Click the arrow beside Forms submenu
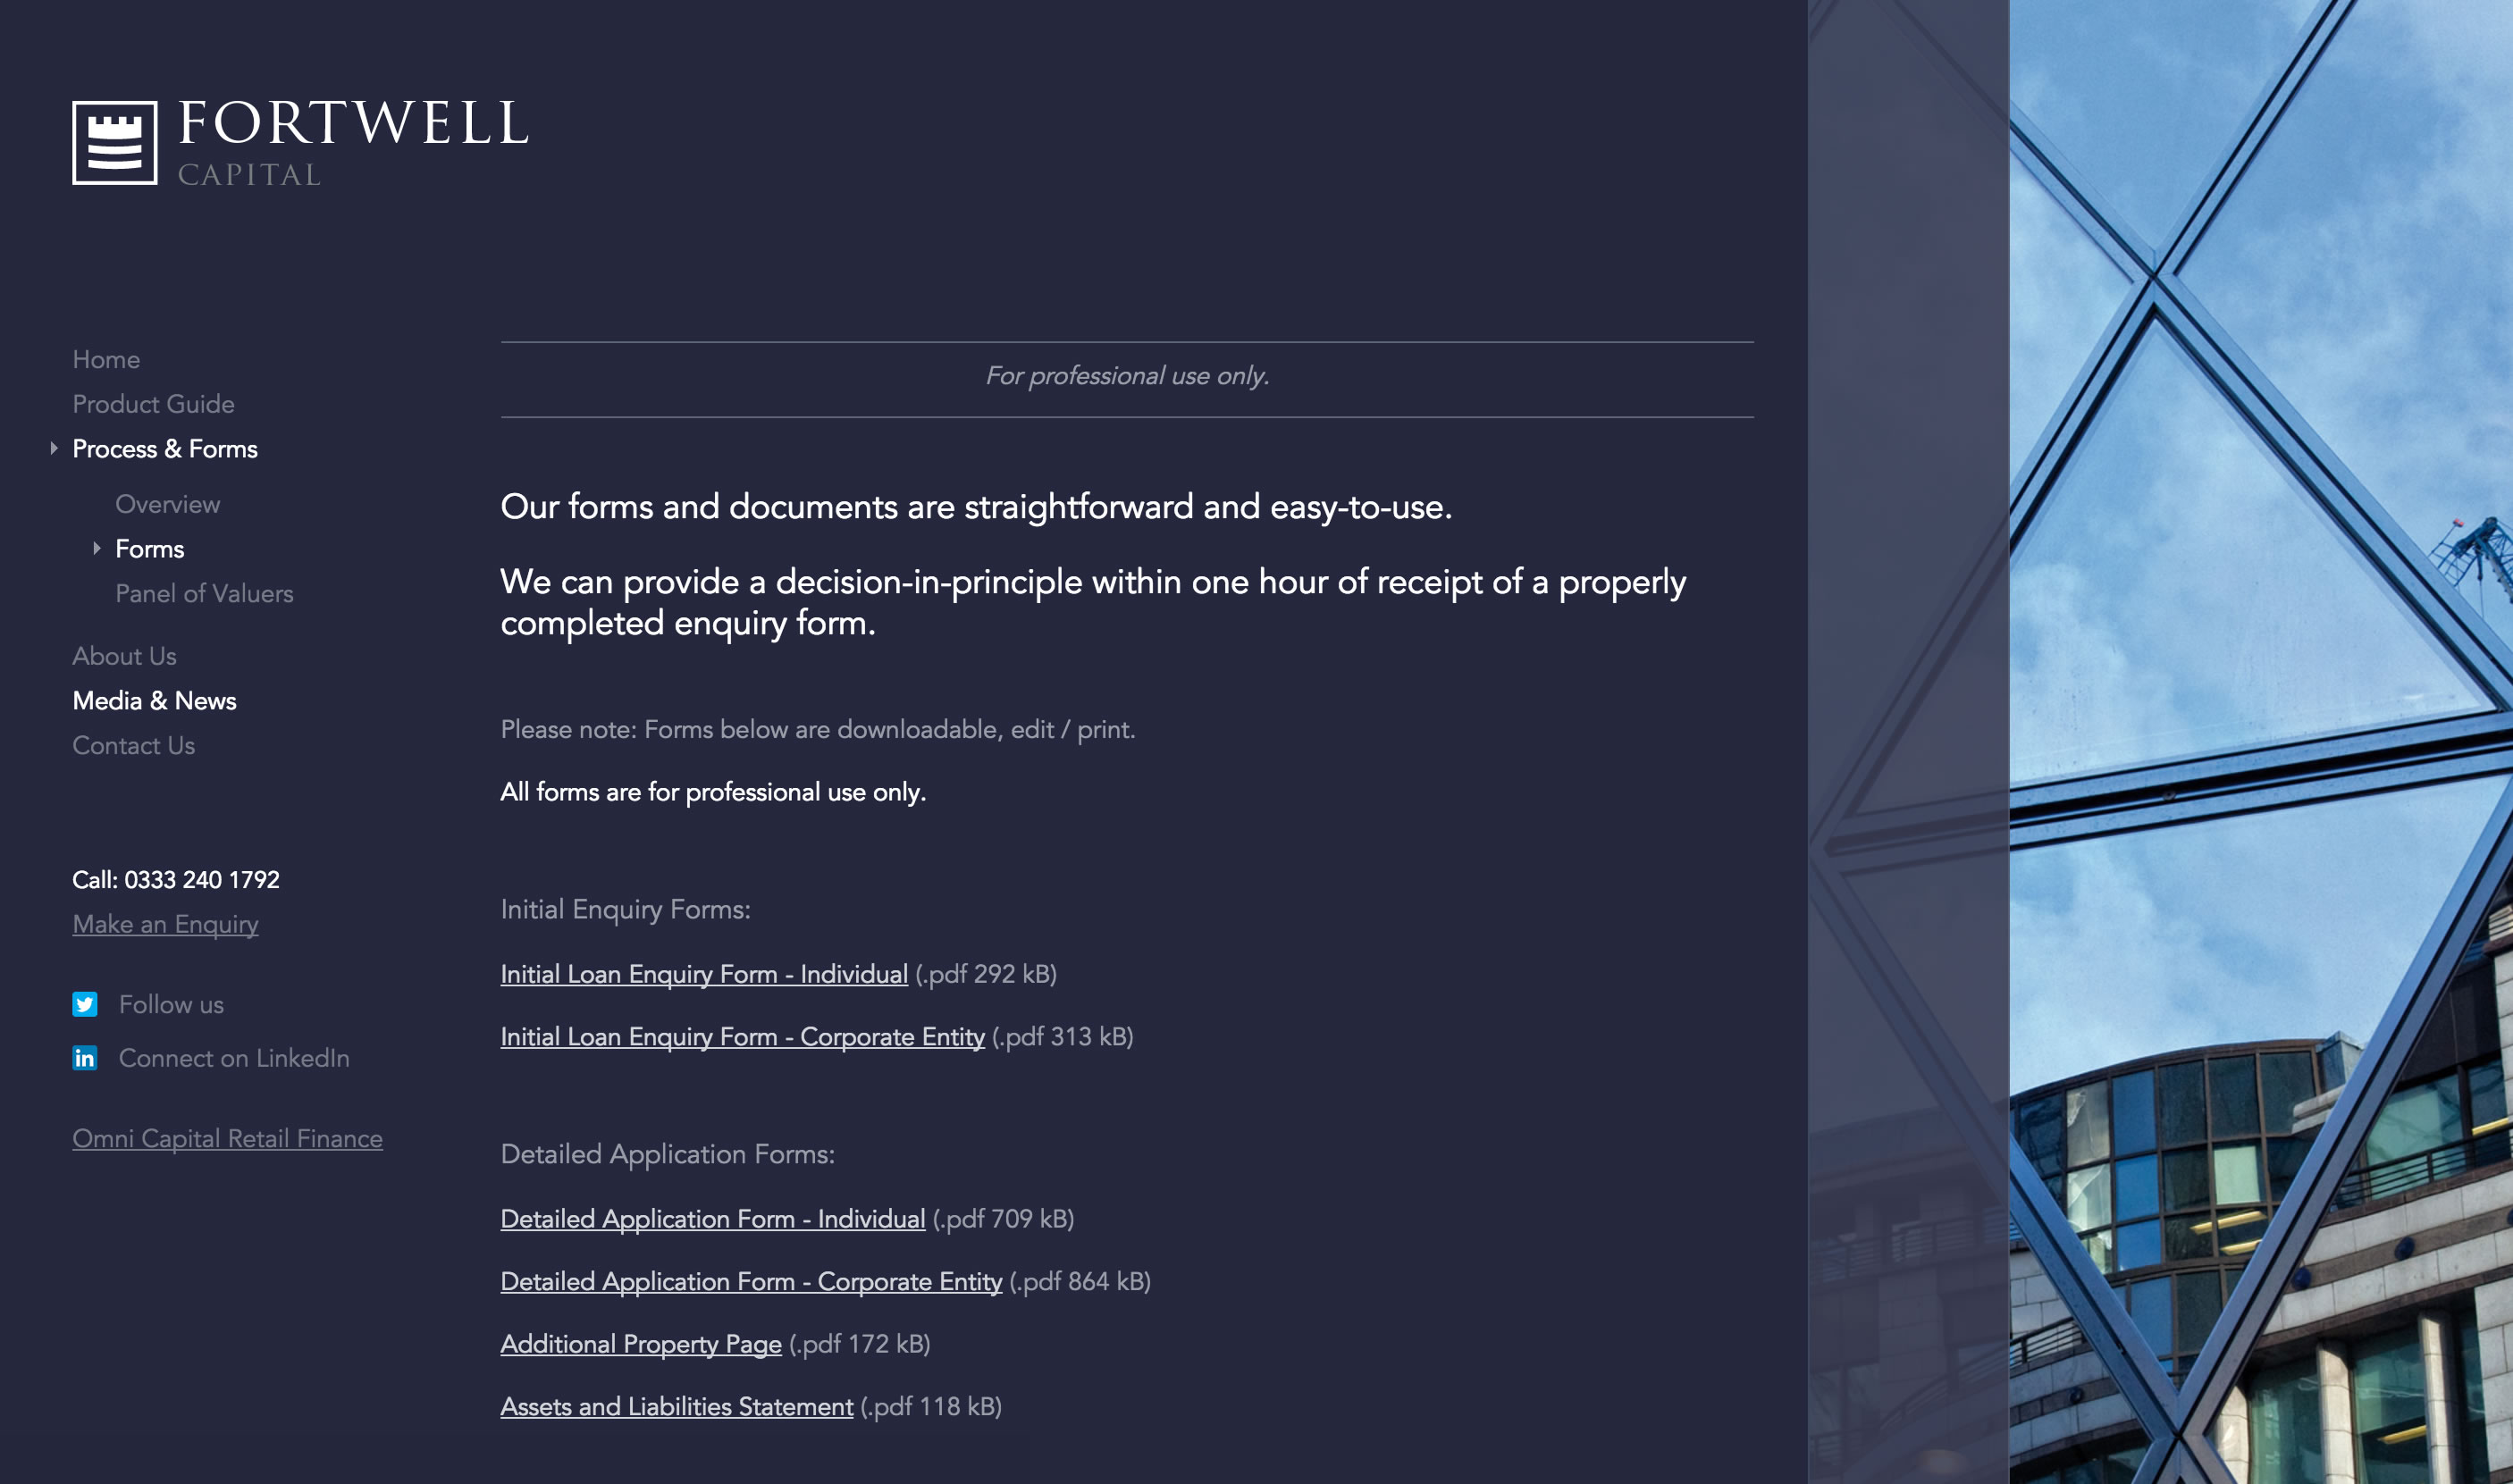 point(97,548)
